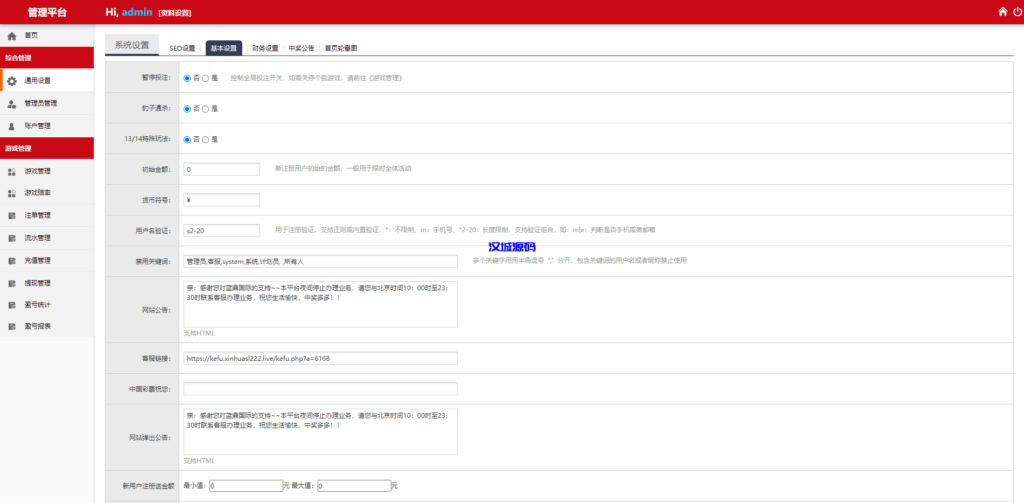Click the house icon beside 首页 in sidebar
This screenshot has width=1024, height=503.
[12, 36]
